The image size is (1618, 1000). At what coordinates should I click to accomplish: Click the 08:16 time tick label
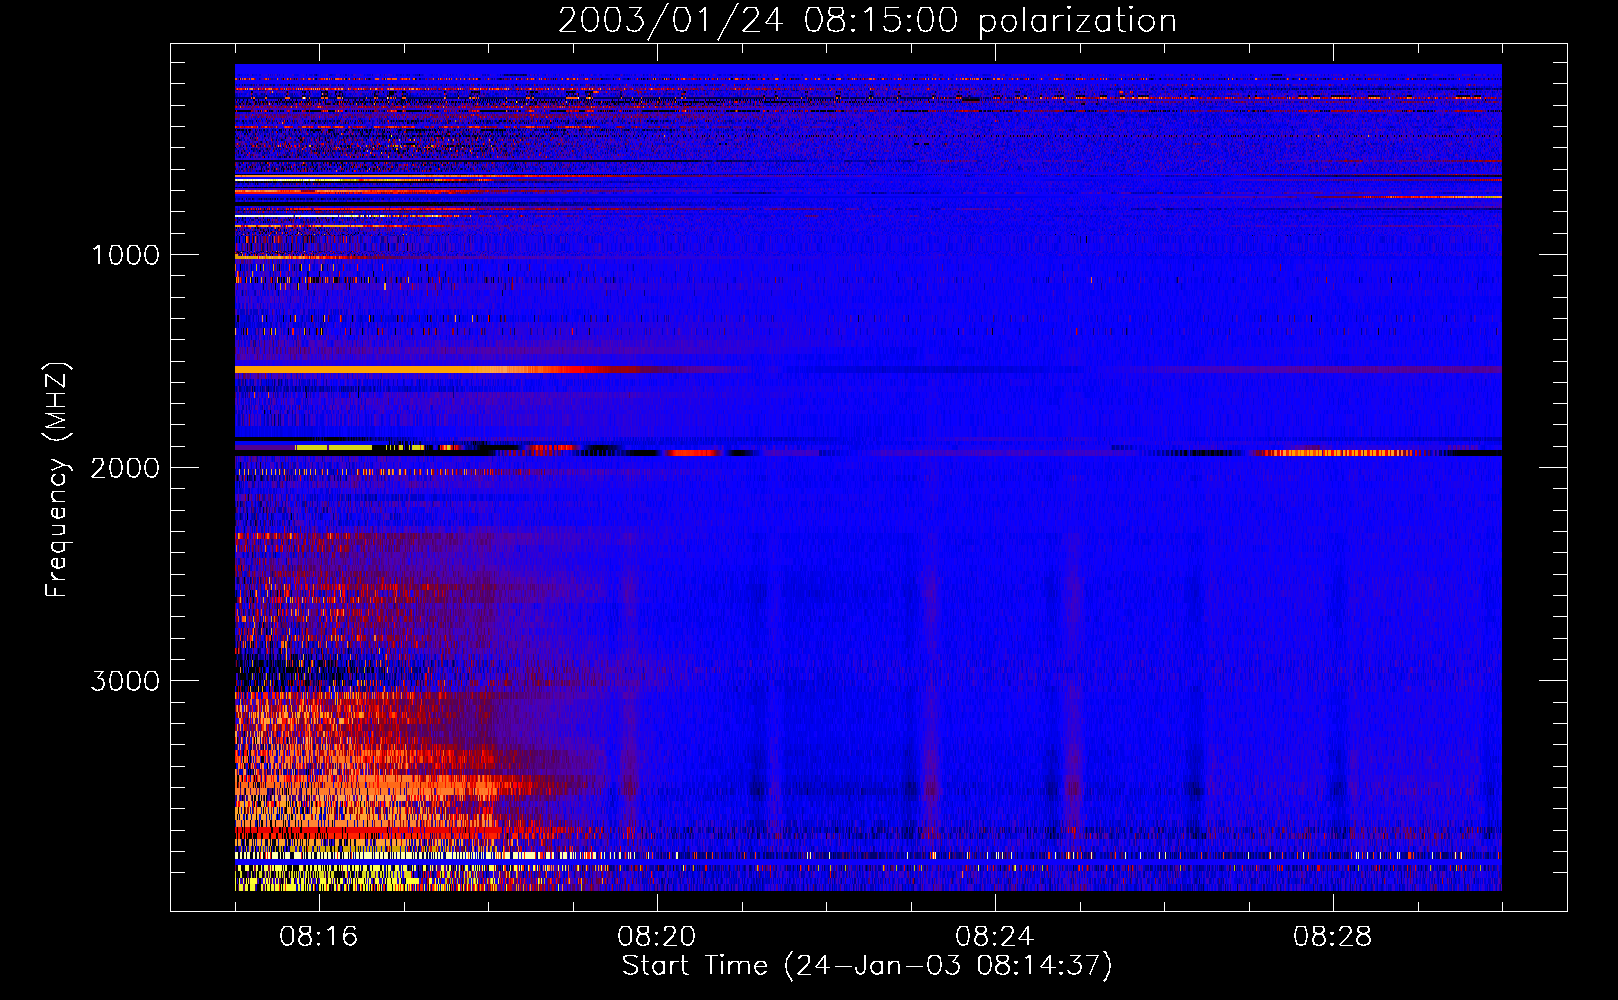point(319,937)
